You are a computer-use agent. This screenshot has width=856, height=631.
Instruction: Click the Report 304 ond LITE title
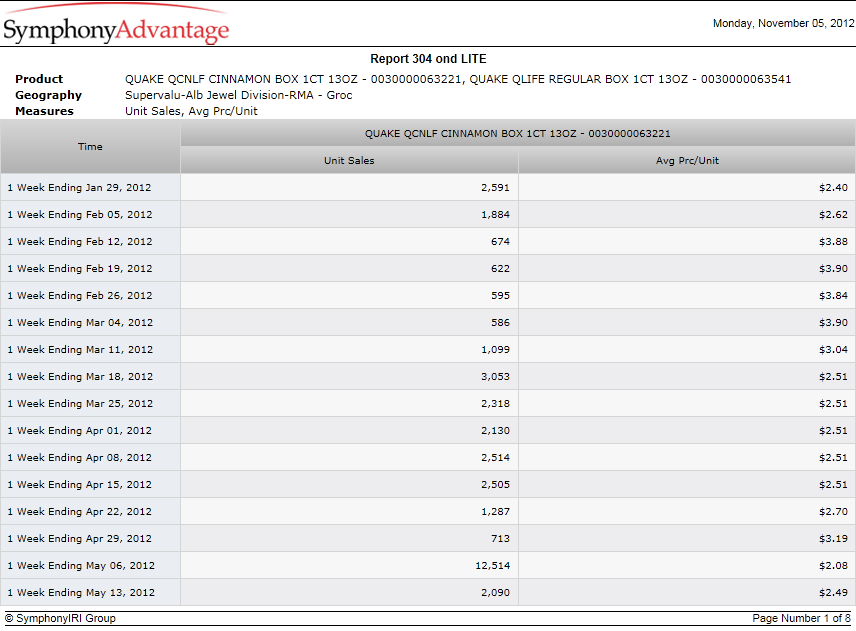point(428,58)
